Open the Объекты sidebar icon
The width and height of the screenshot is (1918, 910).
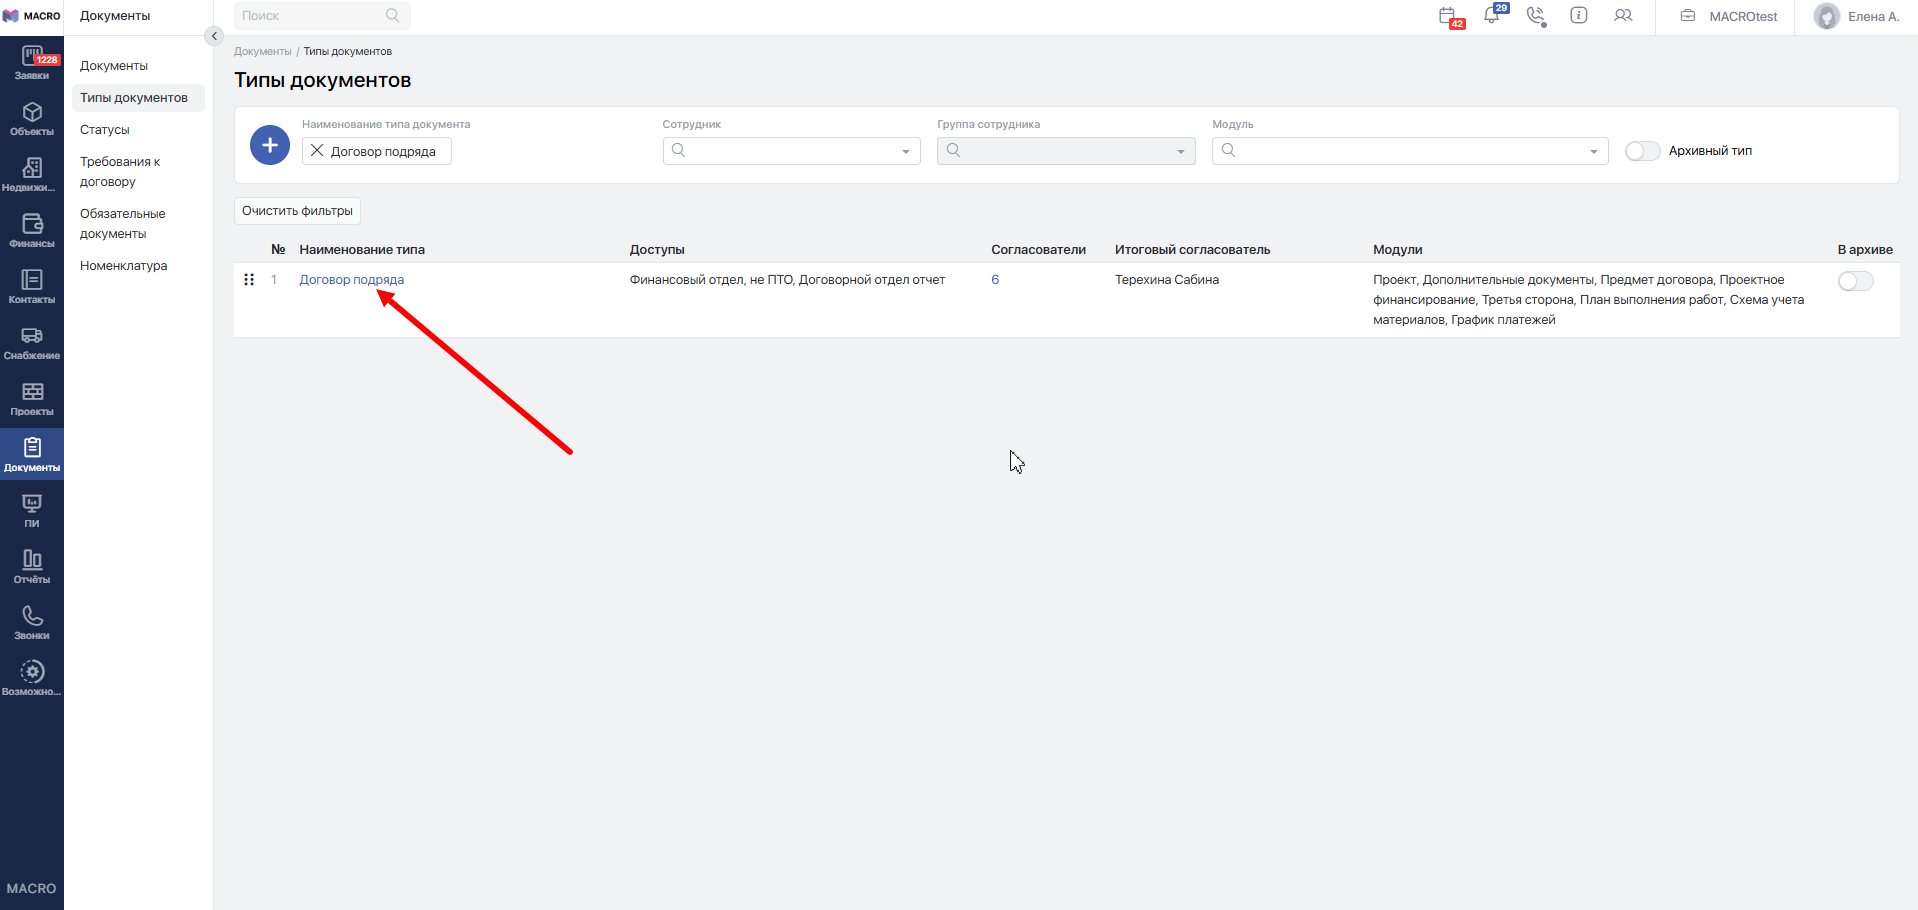[x=32, y=118]
